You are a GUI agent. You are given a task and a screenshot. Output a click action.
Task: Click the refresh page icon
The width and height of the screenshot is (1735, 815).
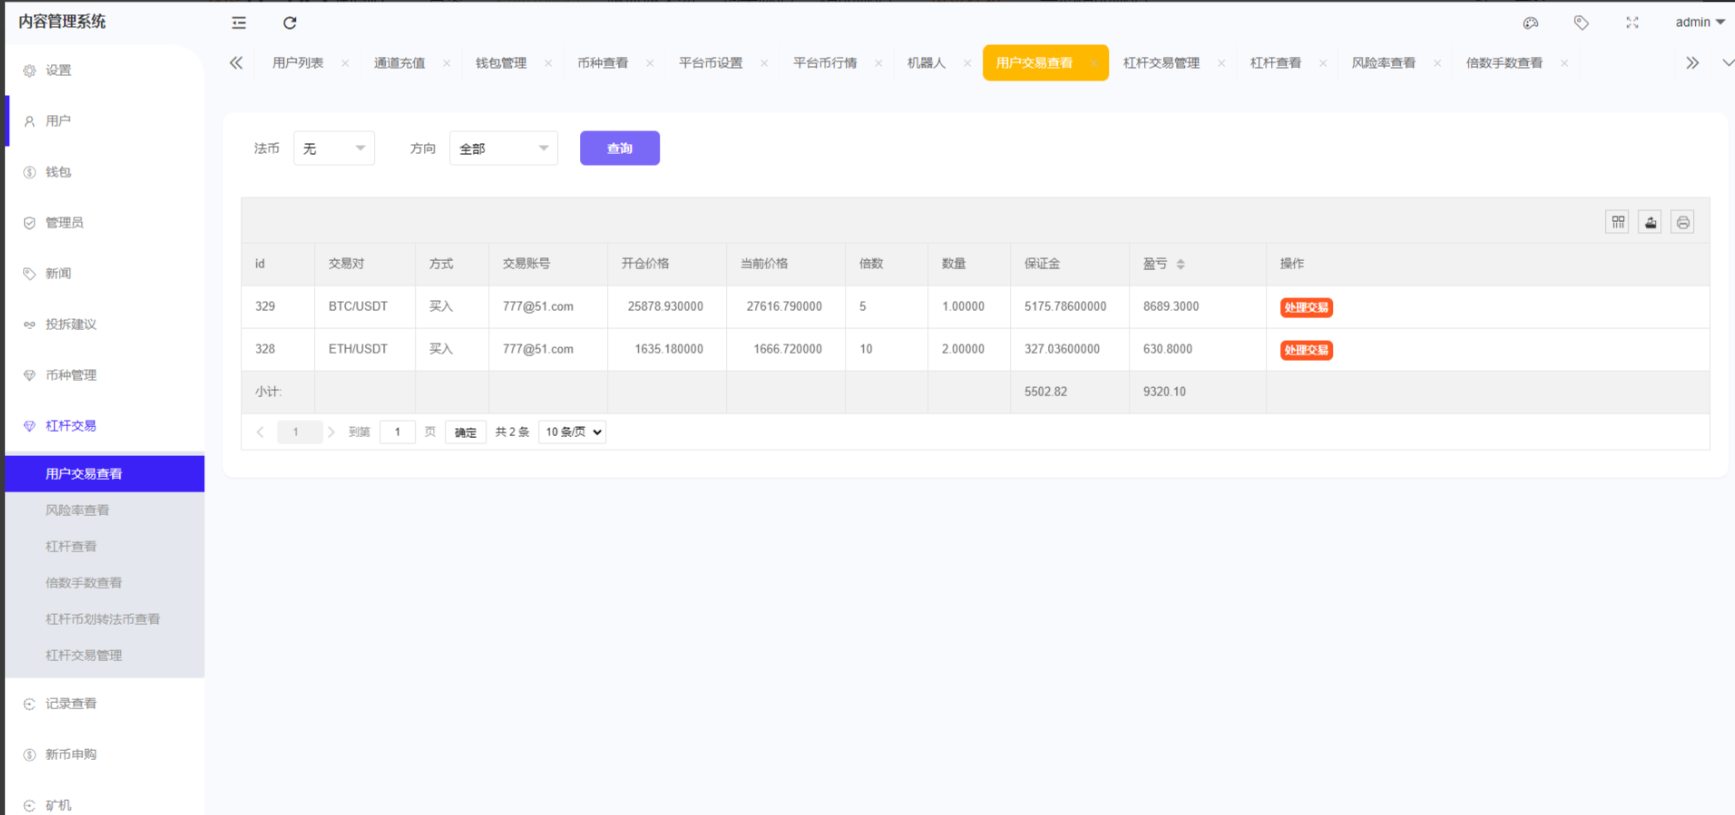tap(290, 23)
